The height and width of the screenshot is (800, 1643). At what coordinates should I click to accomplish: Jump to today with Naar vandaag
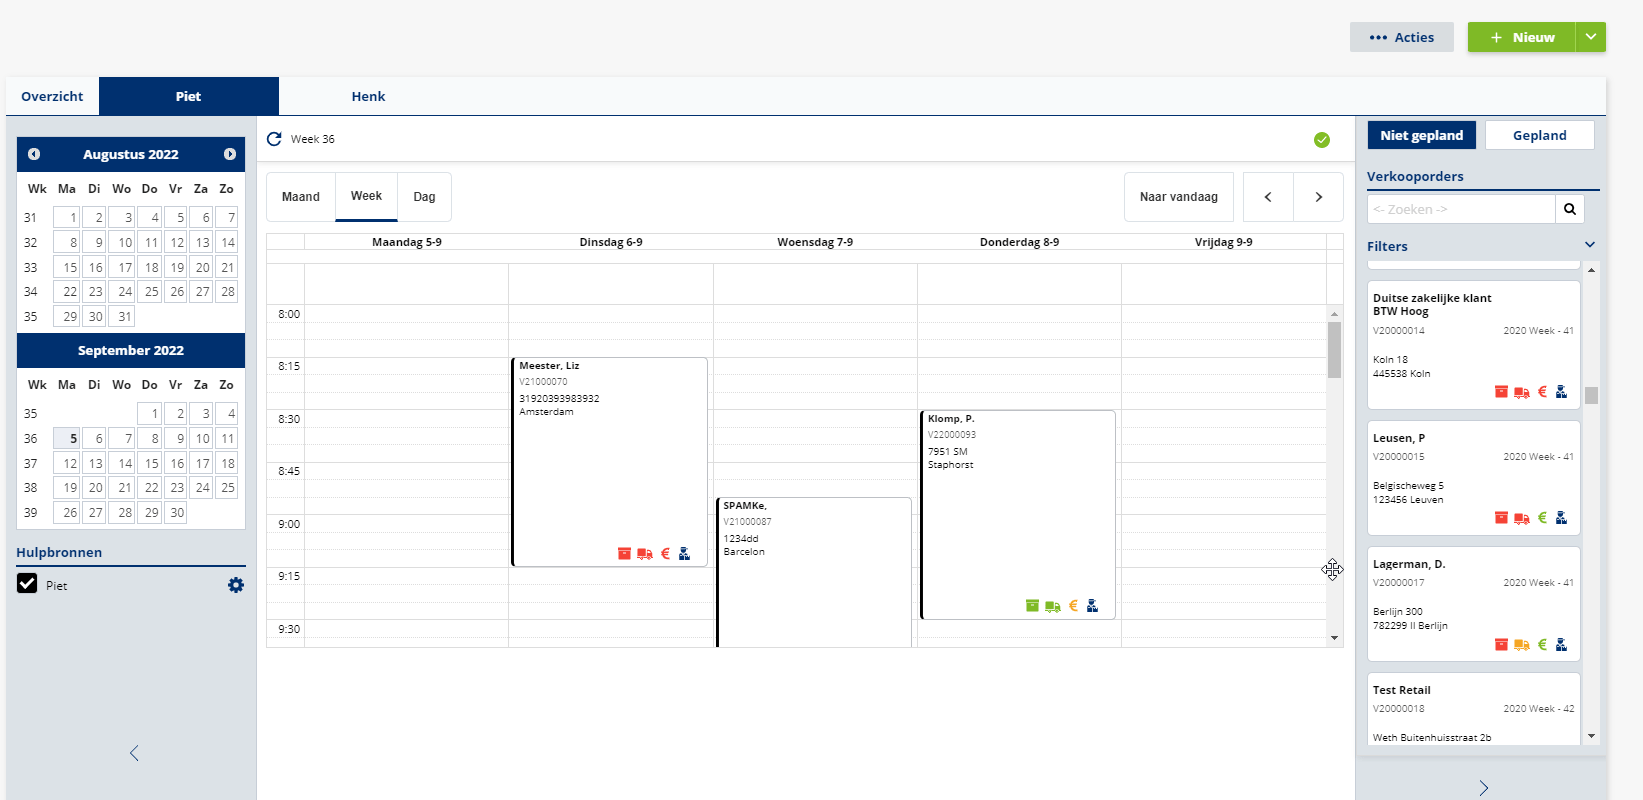(x=1178, y=197)
